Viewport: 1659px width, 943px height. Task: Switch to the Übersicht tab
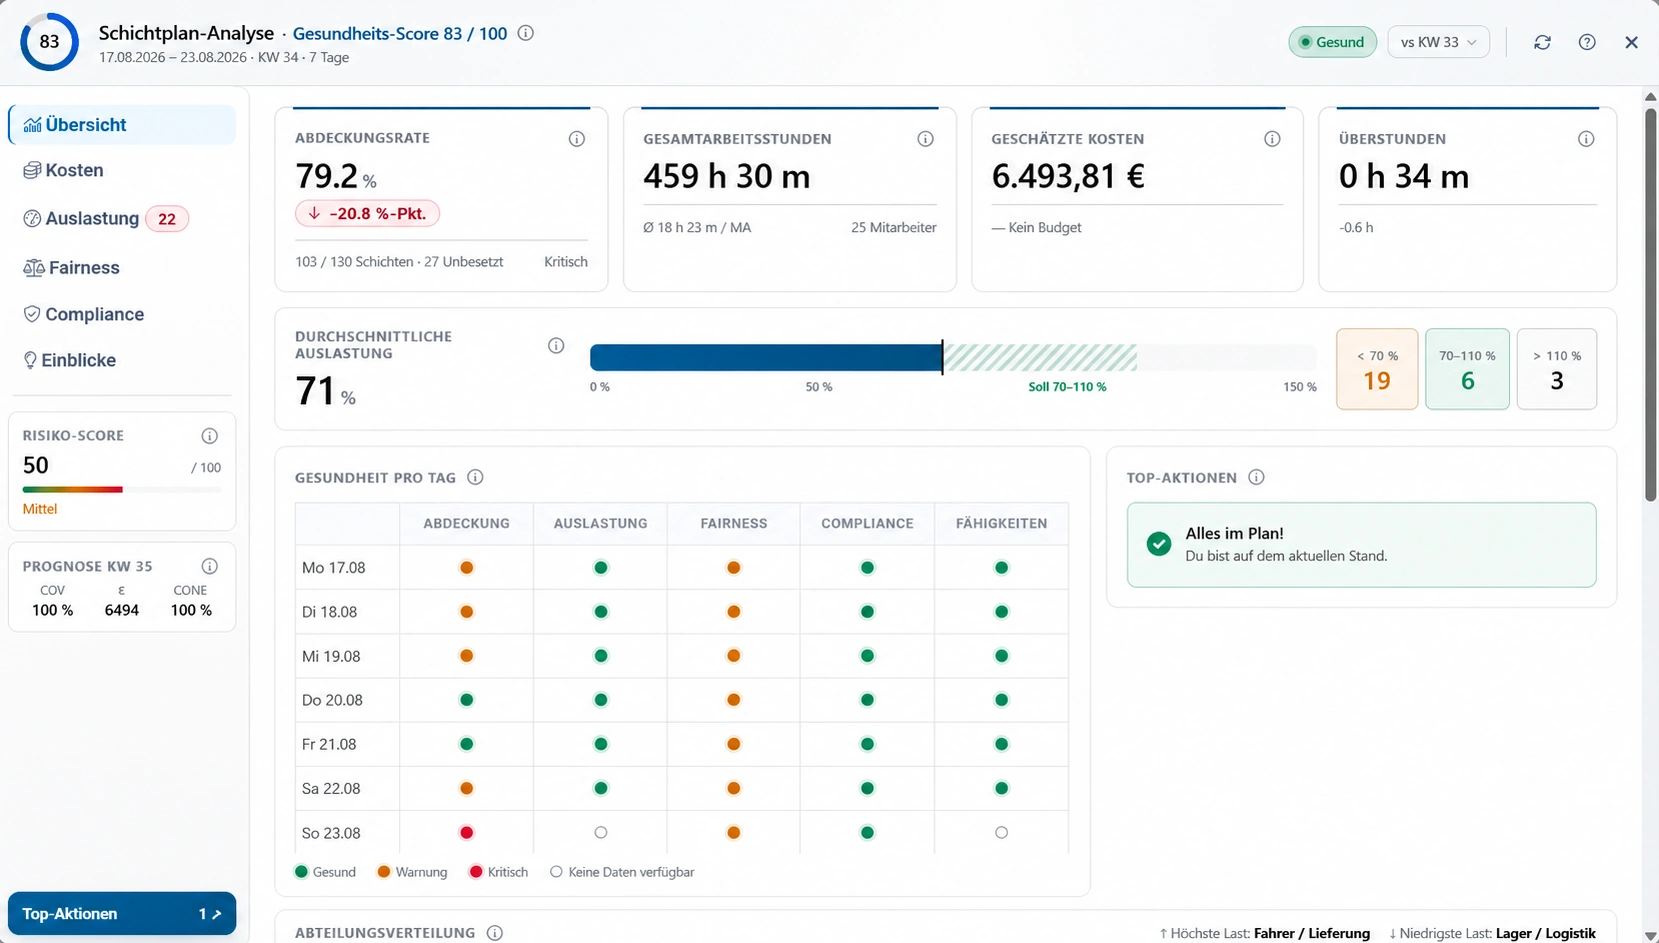[122, 125]
